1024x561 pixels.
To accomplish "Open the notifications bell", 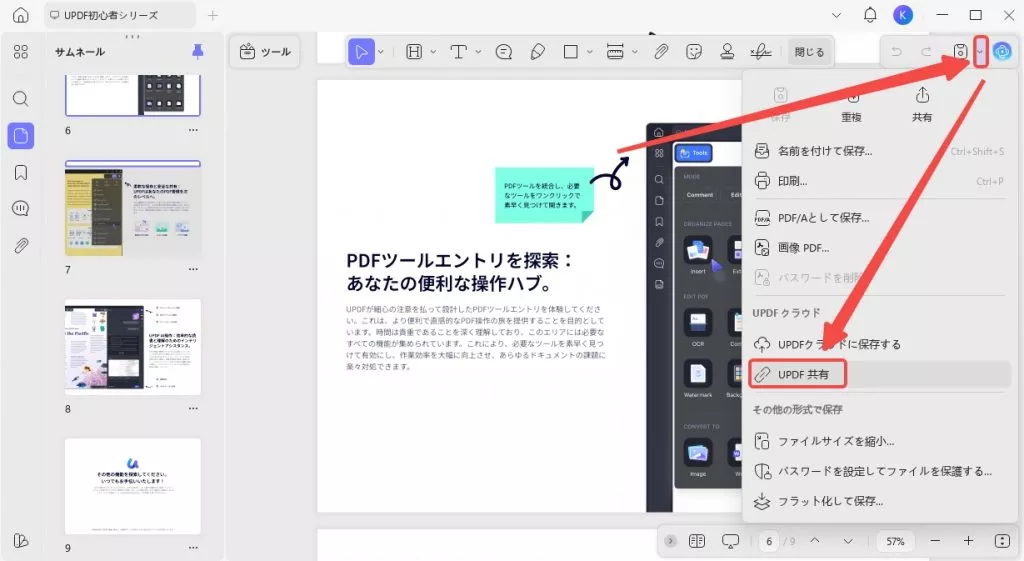I will [x=870, y=15].
